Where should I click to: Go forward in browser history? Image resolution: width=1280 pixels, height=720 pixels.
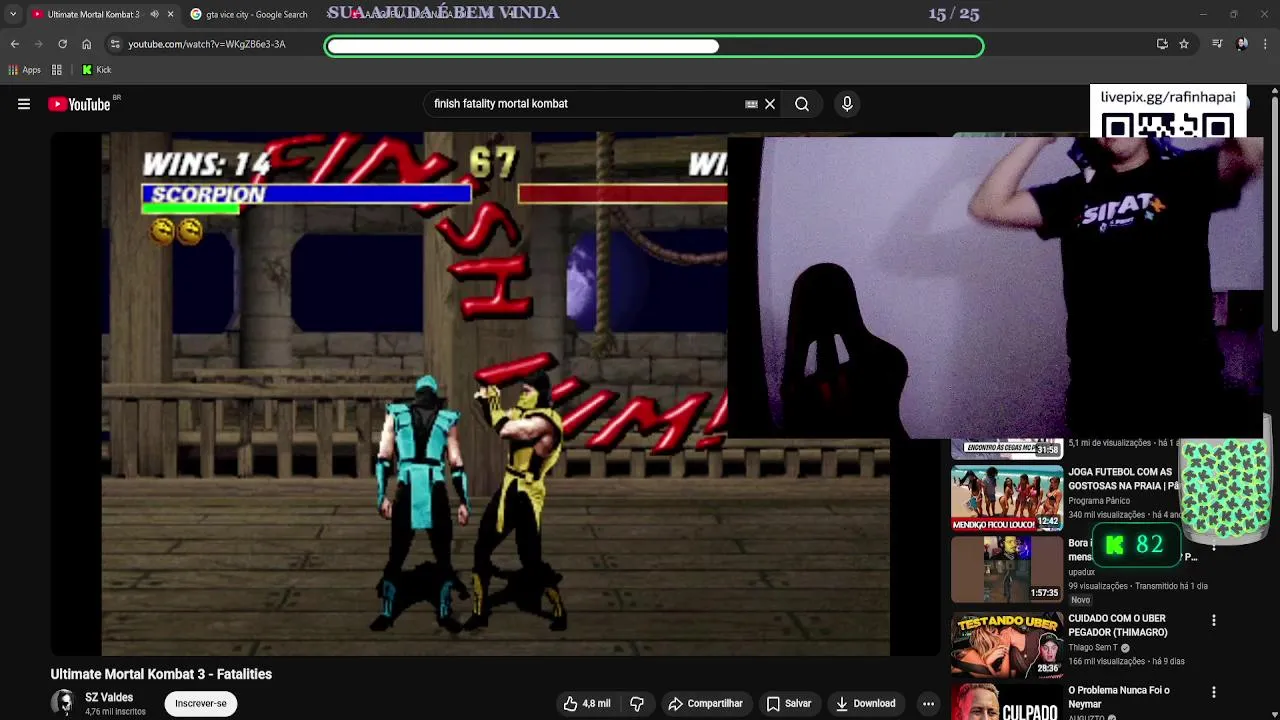(x=38, y=44)
